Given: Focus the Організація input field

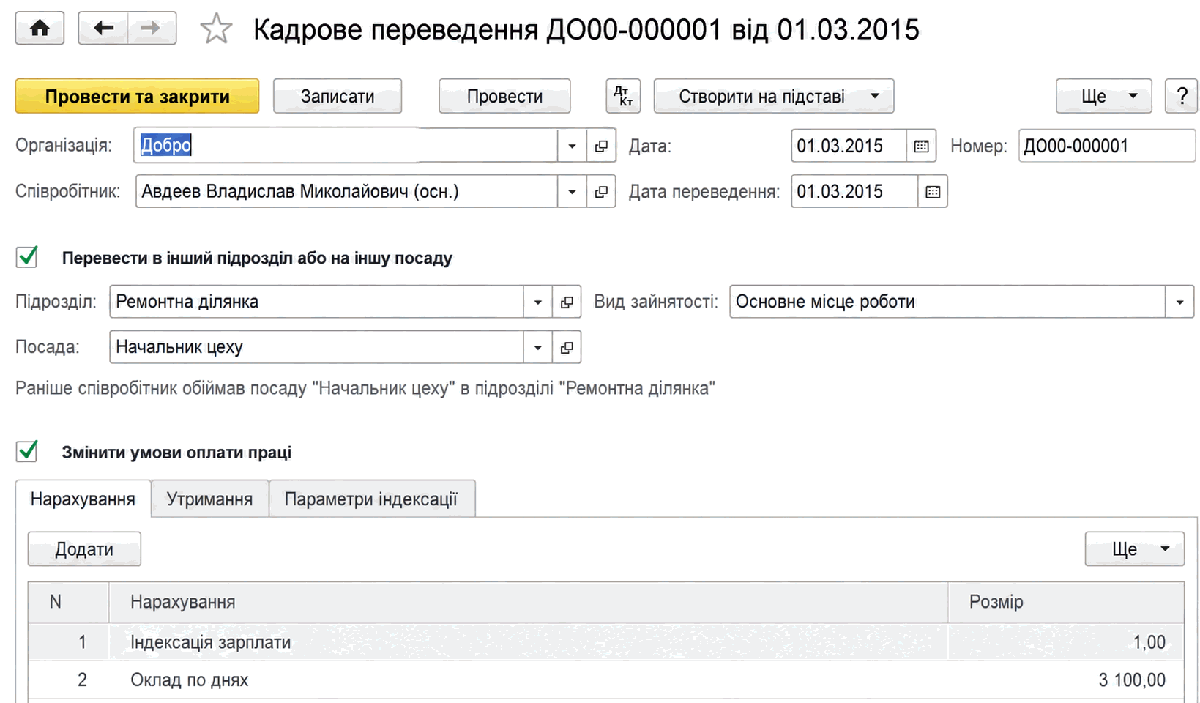Looking at the screenshot, I should [346, 146].
